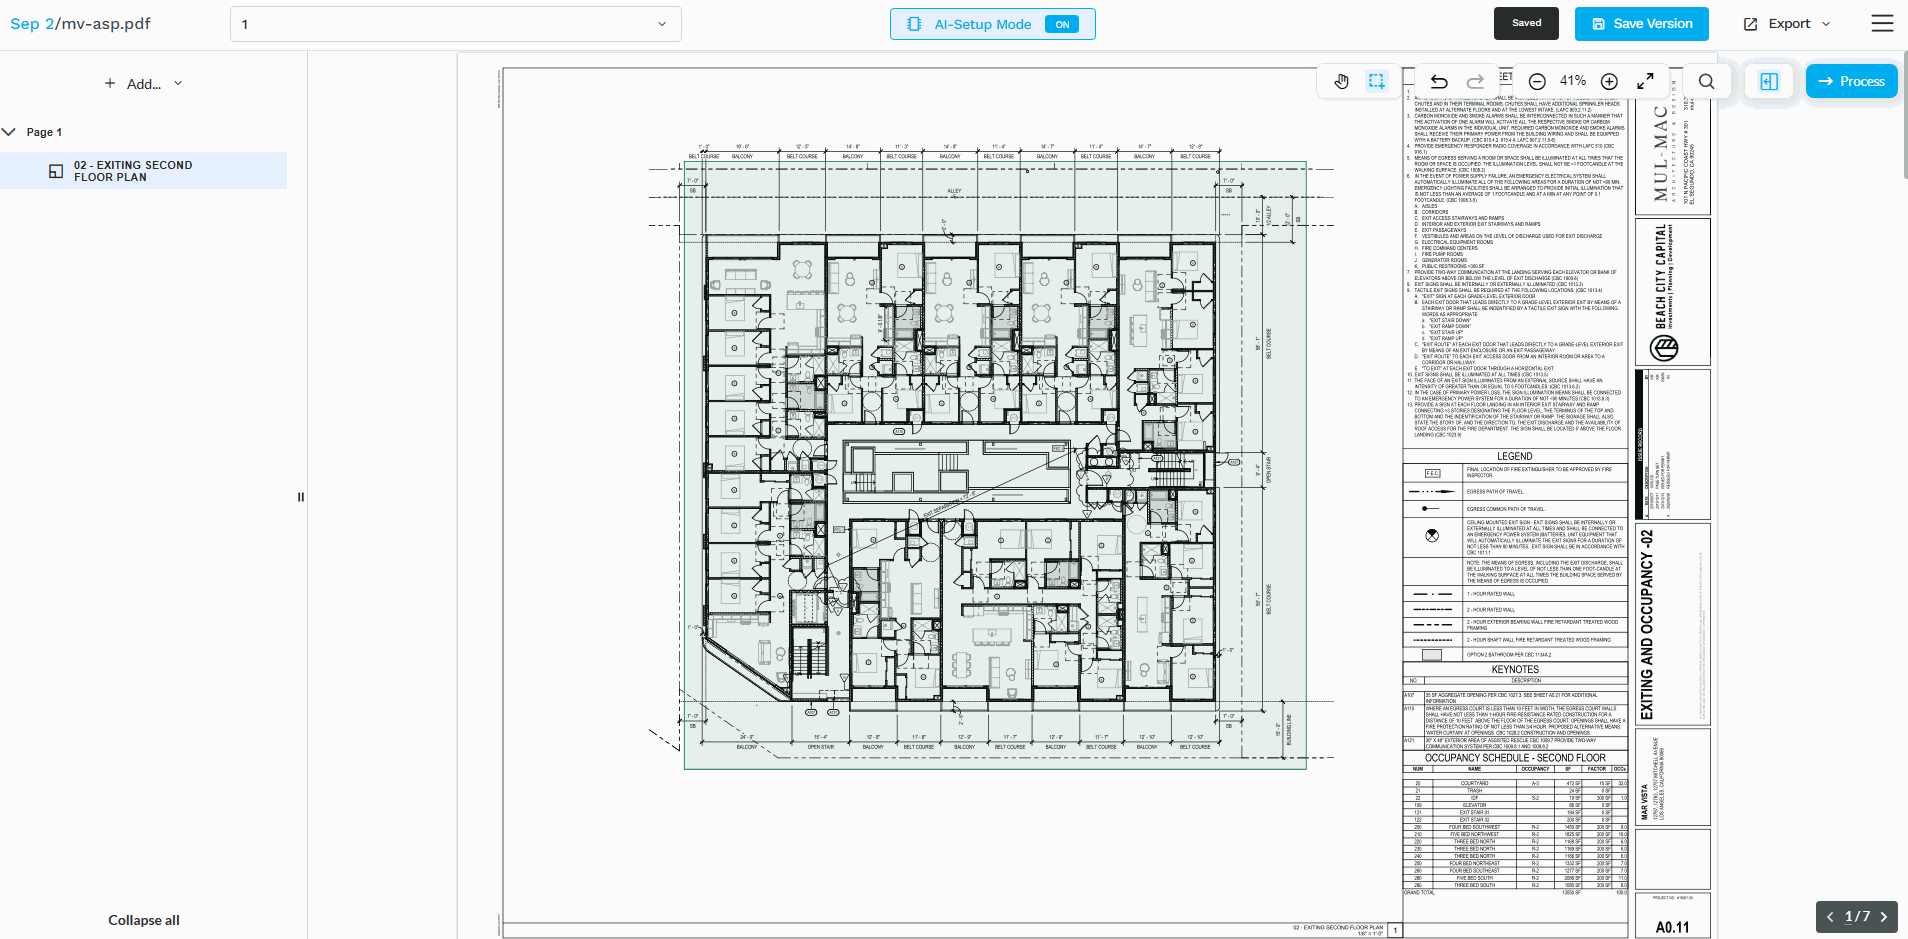Select 02 - Exiting Second Floor Plan item
This screenshot has height=939, width=1908.
[x=133, y=171]
